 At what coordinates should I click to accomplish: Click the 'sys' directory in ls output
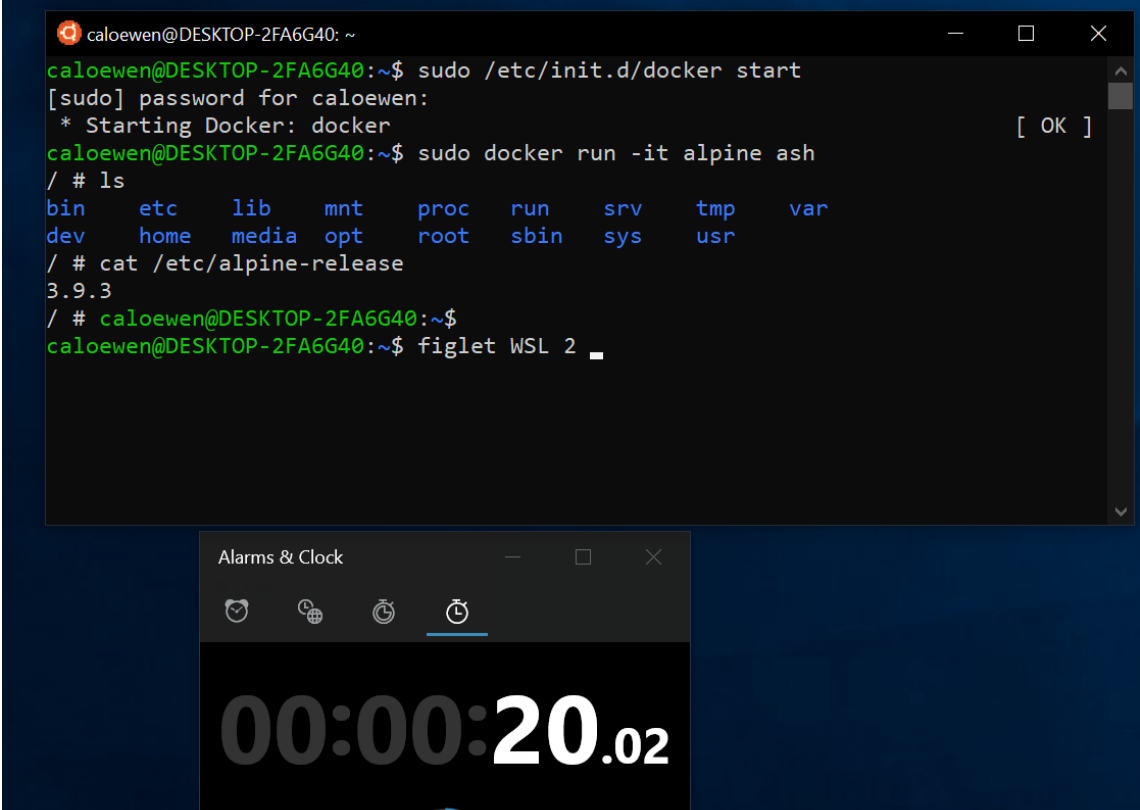tap(623, 237)
